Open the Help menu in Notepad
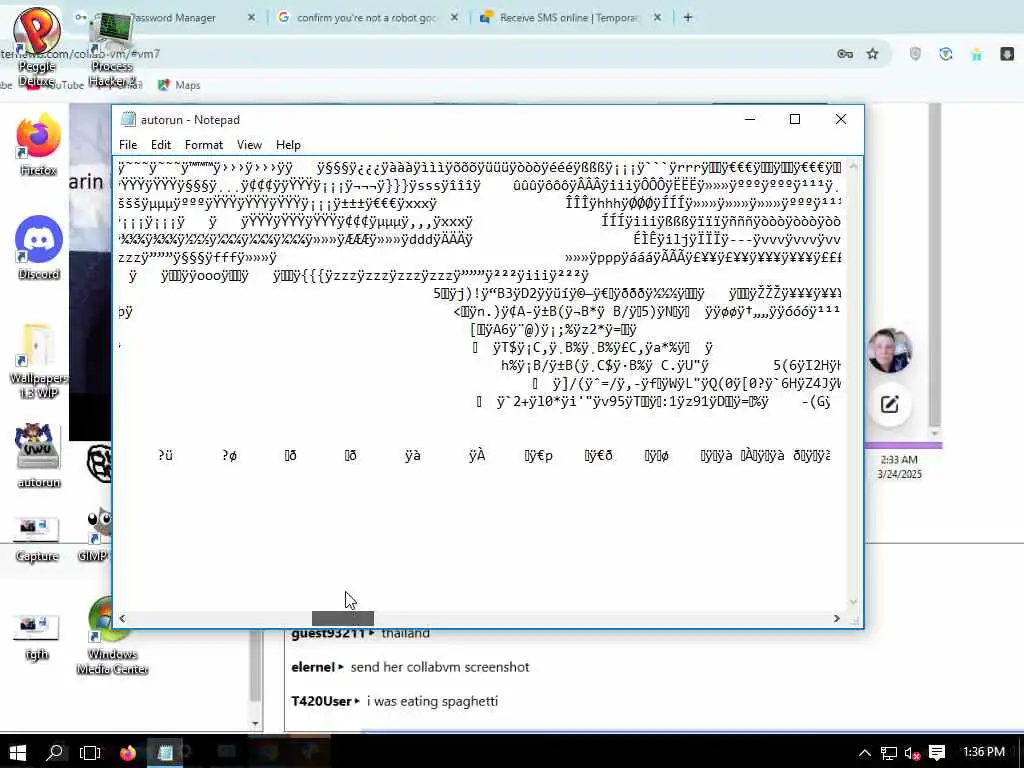Image resolution: width=1024 pixels, height=768 pixels. click(x=288, y=145)
